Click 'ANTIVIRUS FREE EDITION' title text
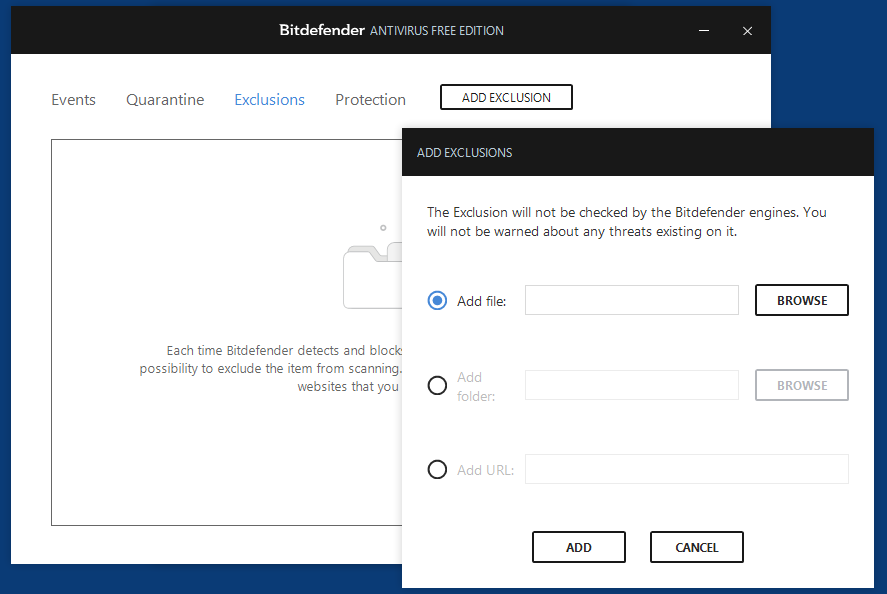 pos(437,31)
